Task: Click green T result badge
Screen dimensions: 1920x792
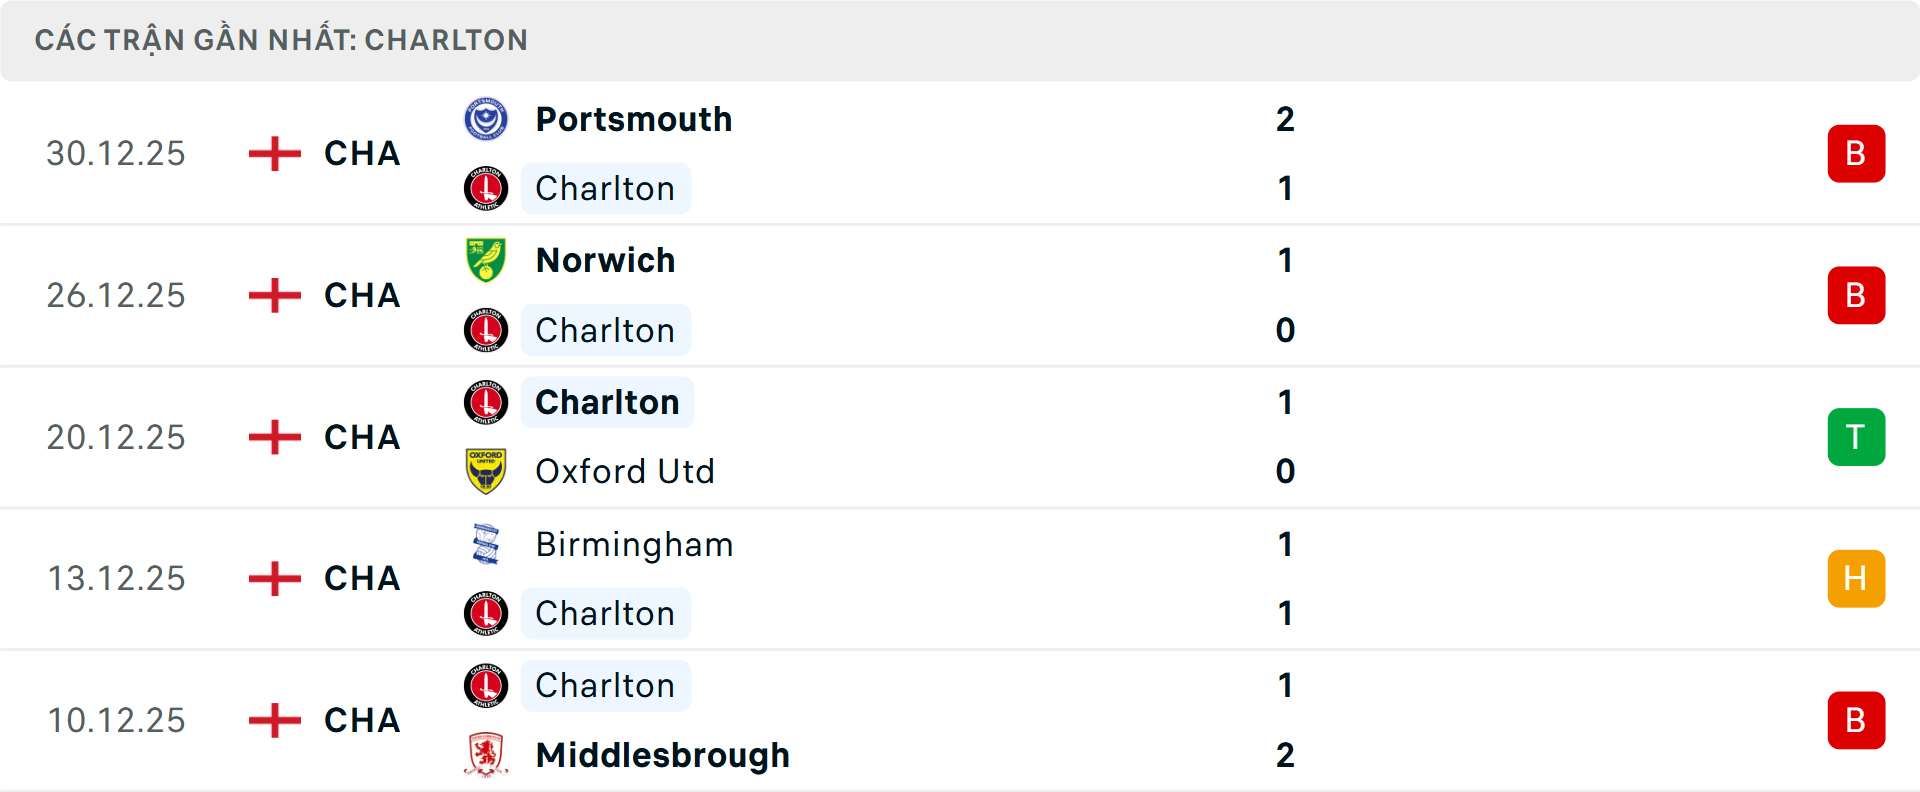Action: click(1855, 437)
